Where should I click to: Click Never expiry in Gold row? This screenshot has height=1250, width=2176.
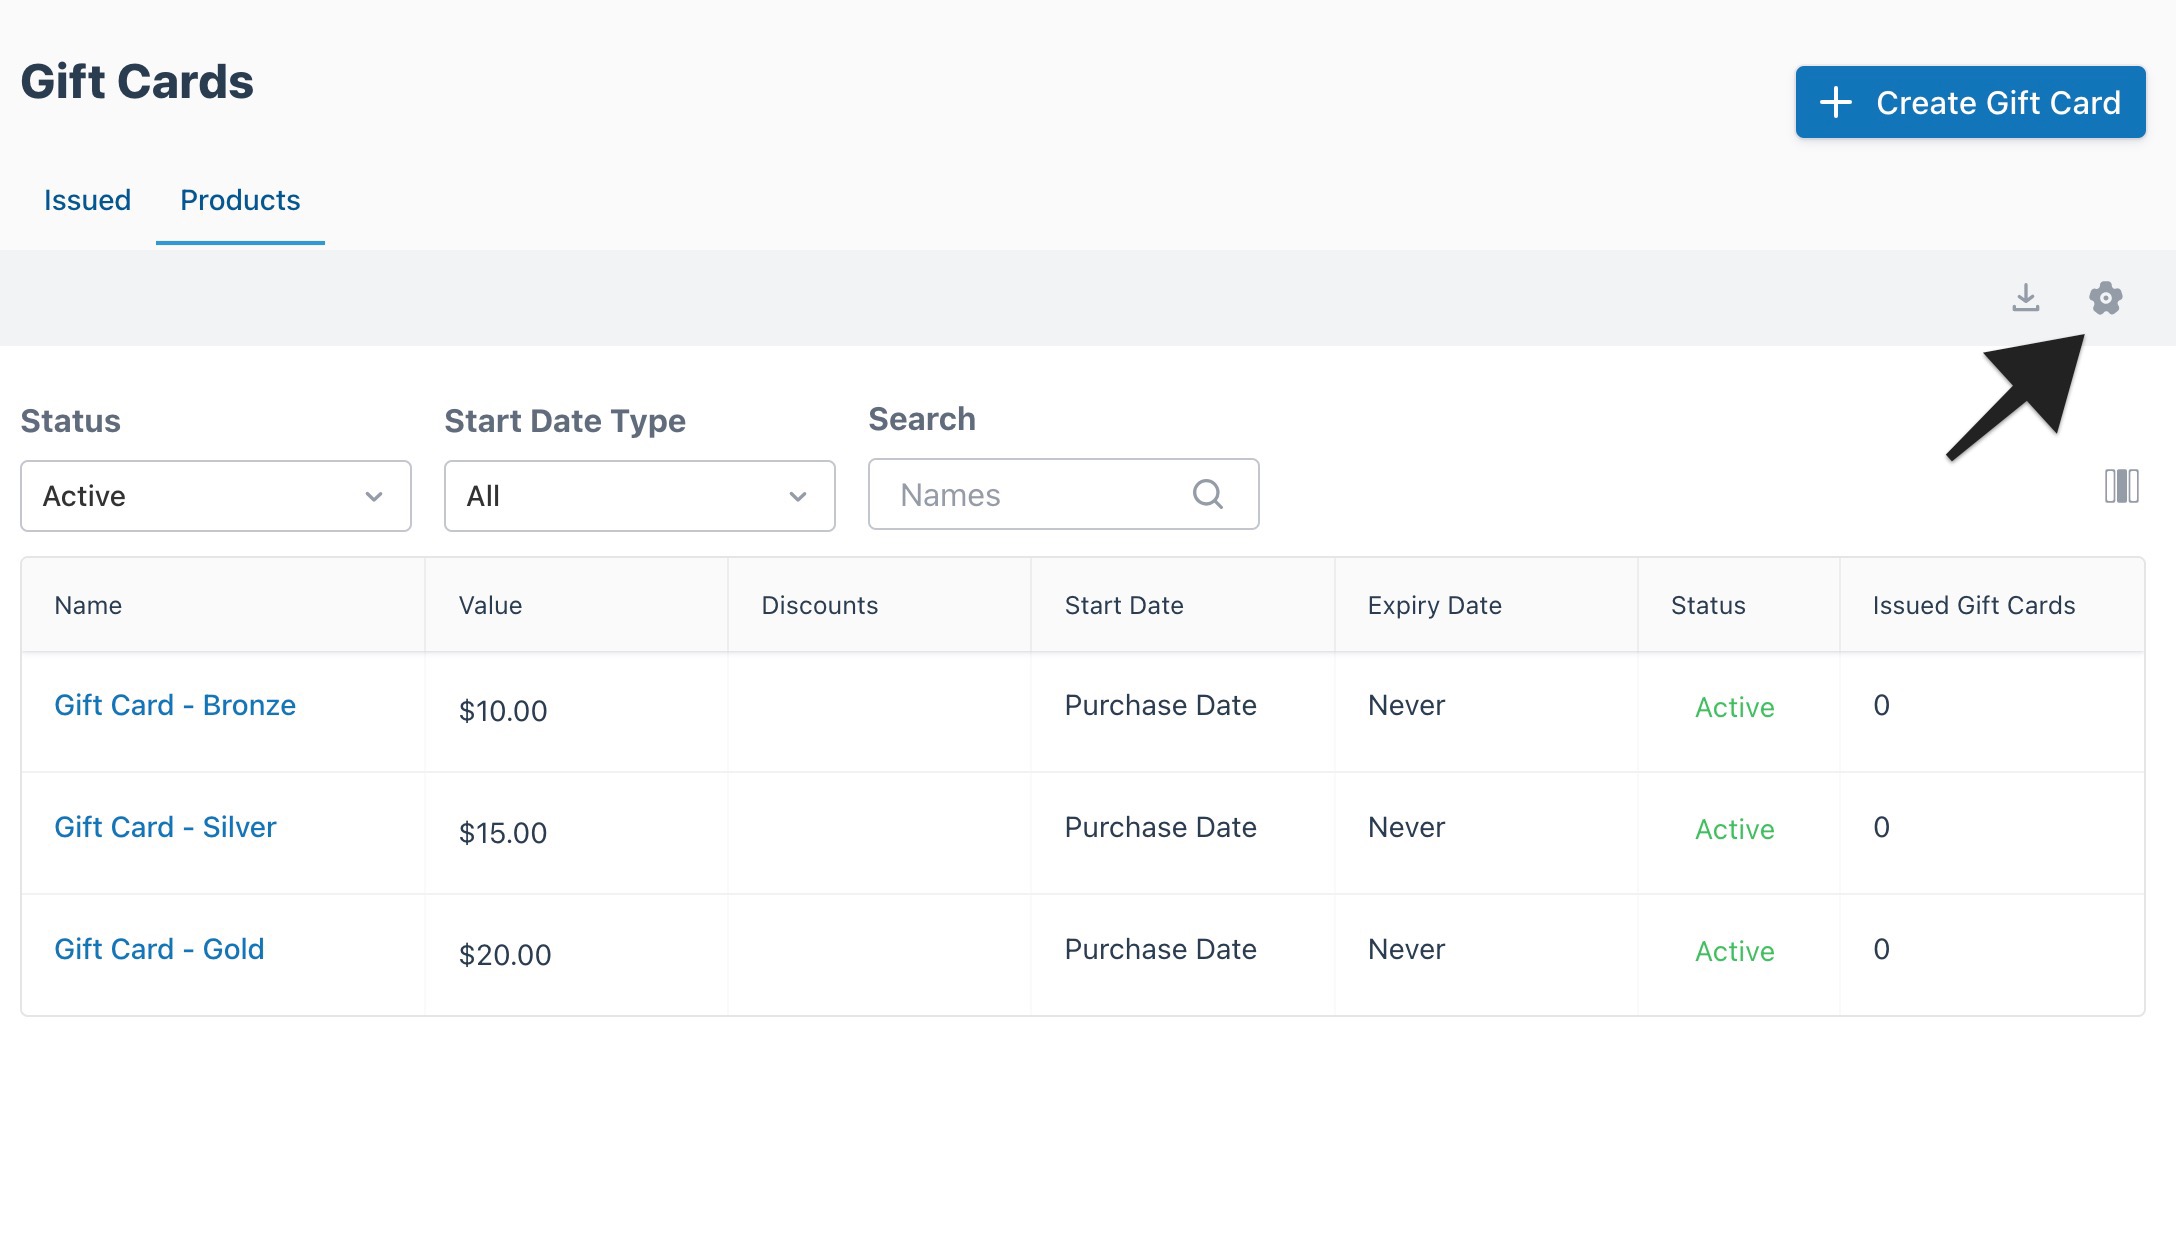tap(1406, 949)
